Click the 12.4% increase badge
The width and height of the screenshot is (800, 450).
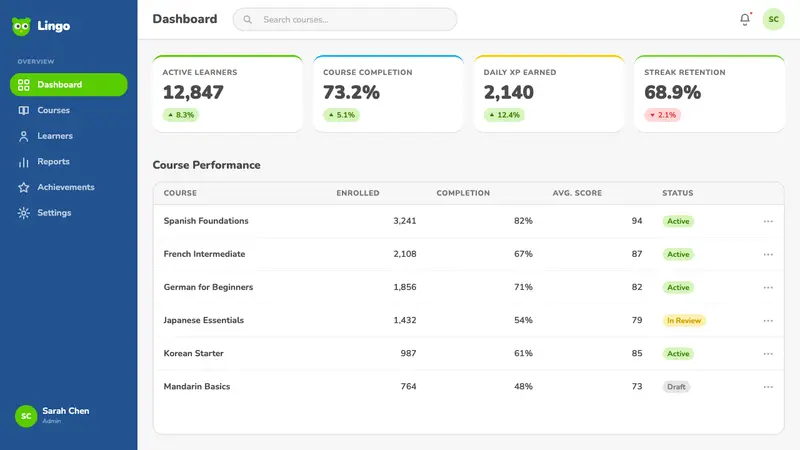point(504,115)
